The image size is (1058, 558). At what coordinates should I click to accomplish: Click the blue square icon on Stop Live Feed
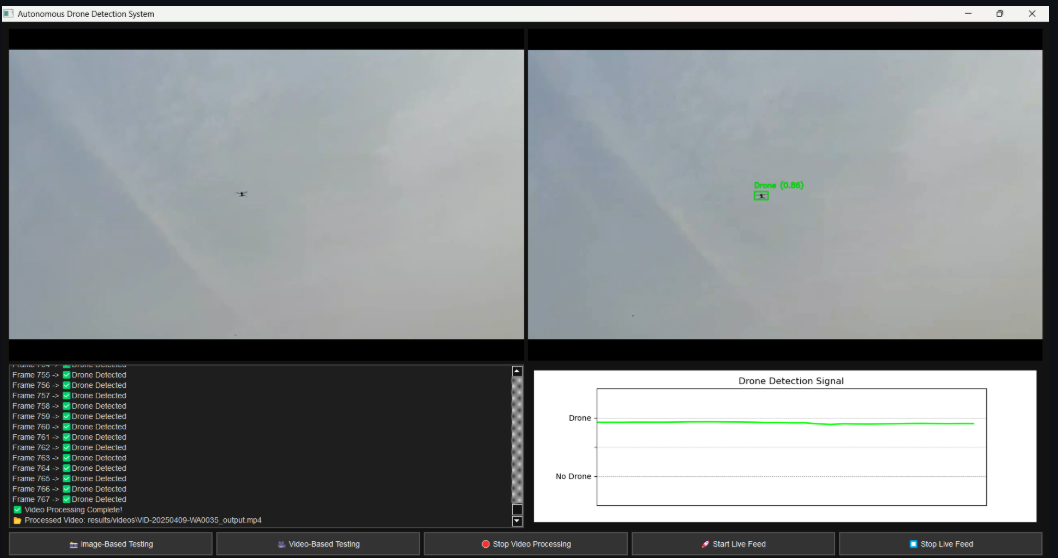(x=913, y=544)
